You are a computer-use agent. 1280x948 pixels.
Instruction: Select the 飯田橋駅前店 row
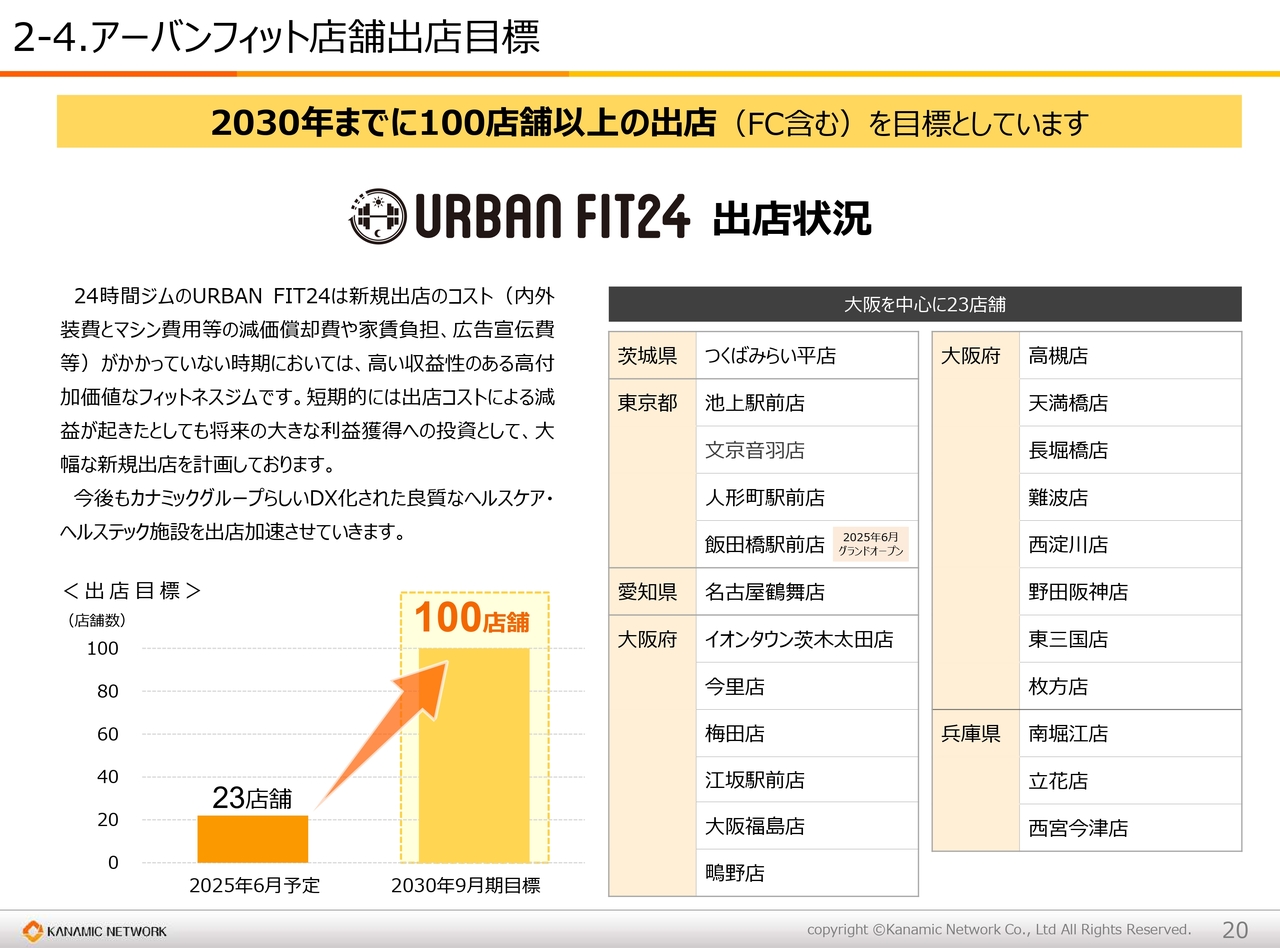tap(807, 544)
